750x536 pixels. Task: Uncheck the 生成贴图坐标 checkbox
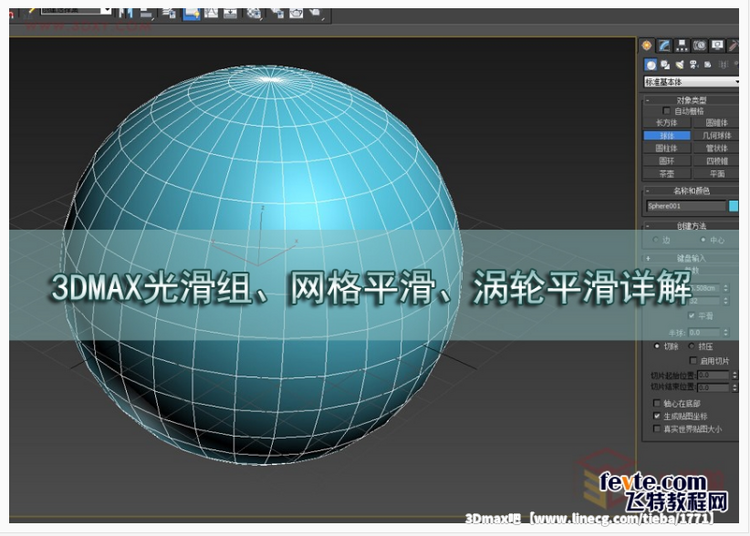coord(657,416)
